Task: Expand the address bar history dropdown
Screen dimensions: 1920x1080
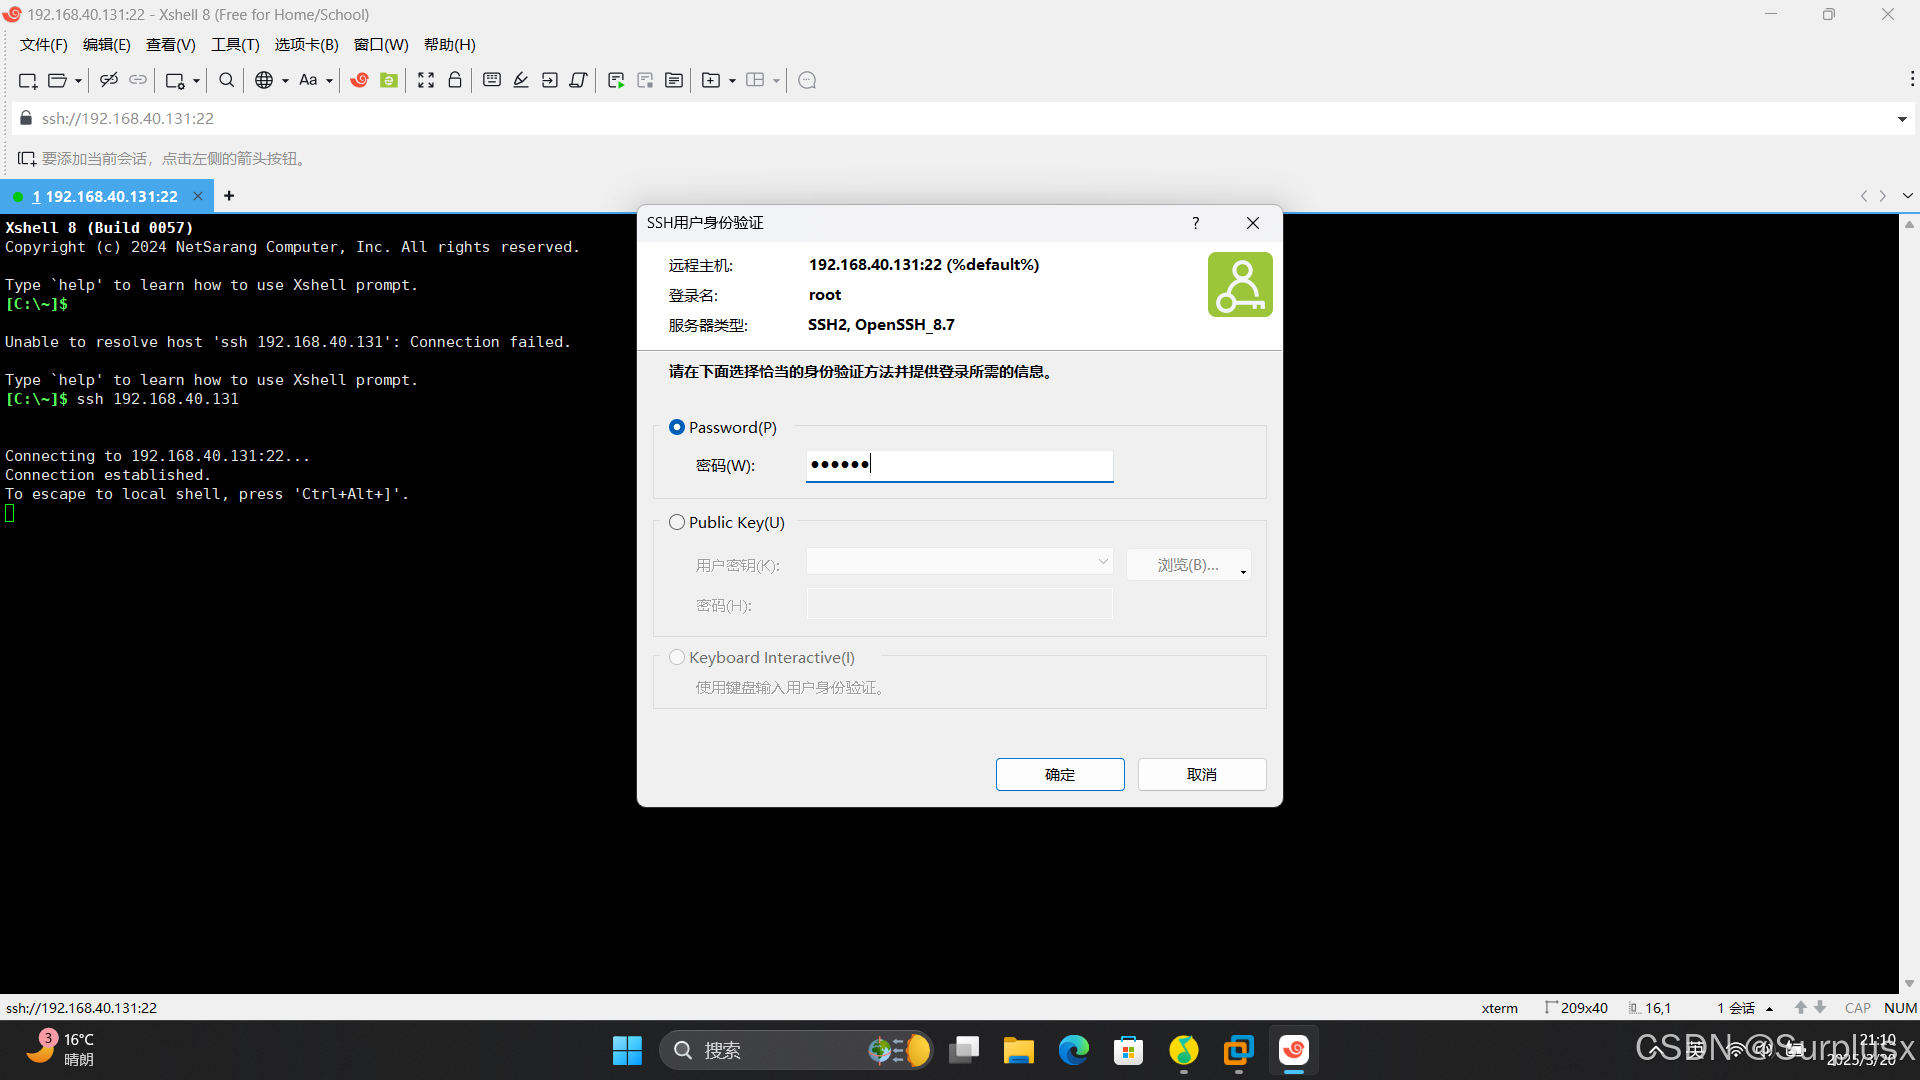Action: [1901, 119]
